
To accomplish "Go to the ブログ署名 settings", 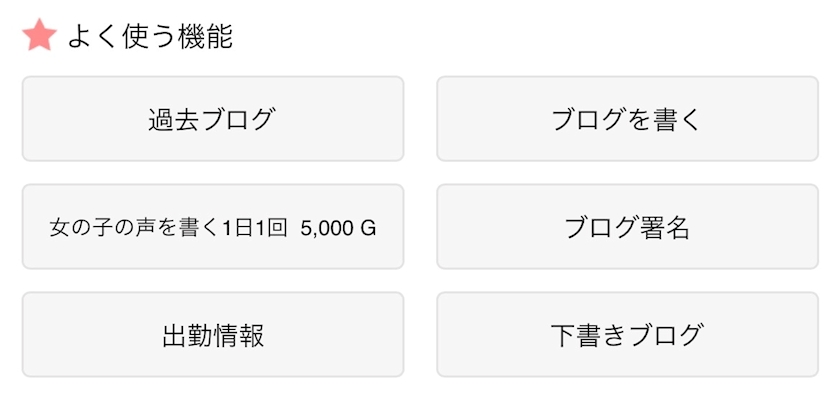I will click(x=627, y=227).
